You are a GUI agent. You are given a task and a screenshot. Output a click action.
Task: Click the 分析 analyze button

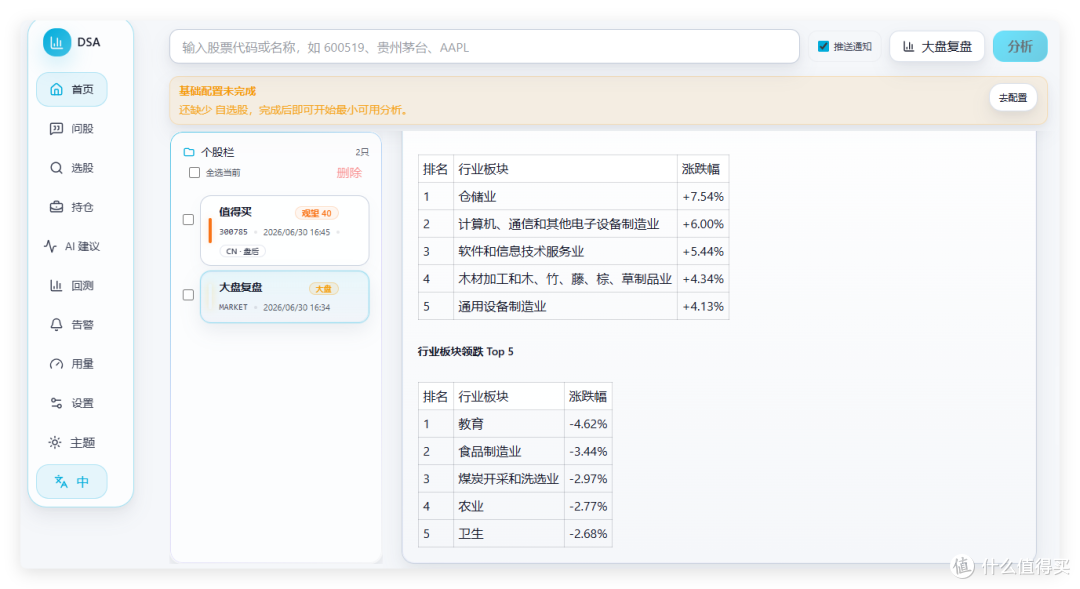[x=1020, y=47]
